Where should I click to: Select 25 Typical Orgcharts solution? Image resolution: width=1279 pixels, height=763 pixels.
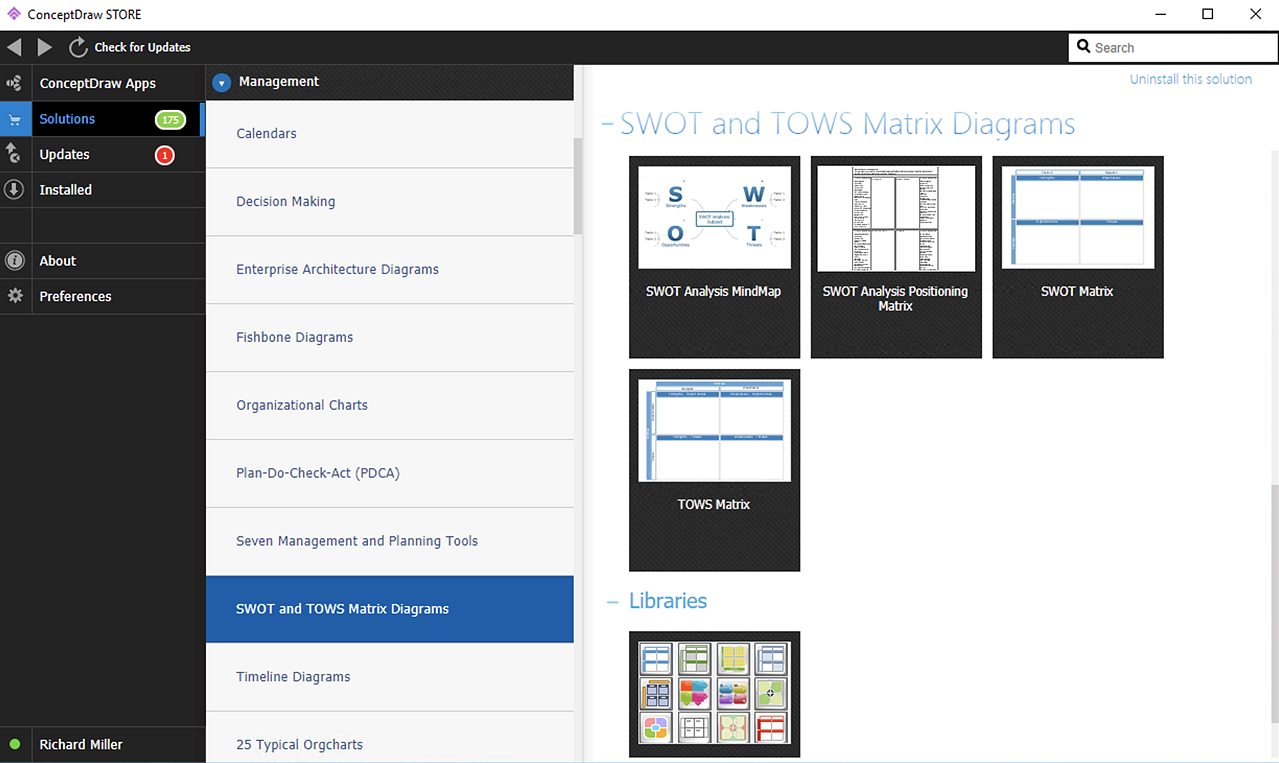pos(390,738)
